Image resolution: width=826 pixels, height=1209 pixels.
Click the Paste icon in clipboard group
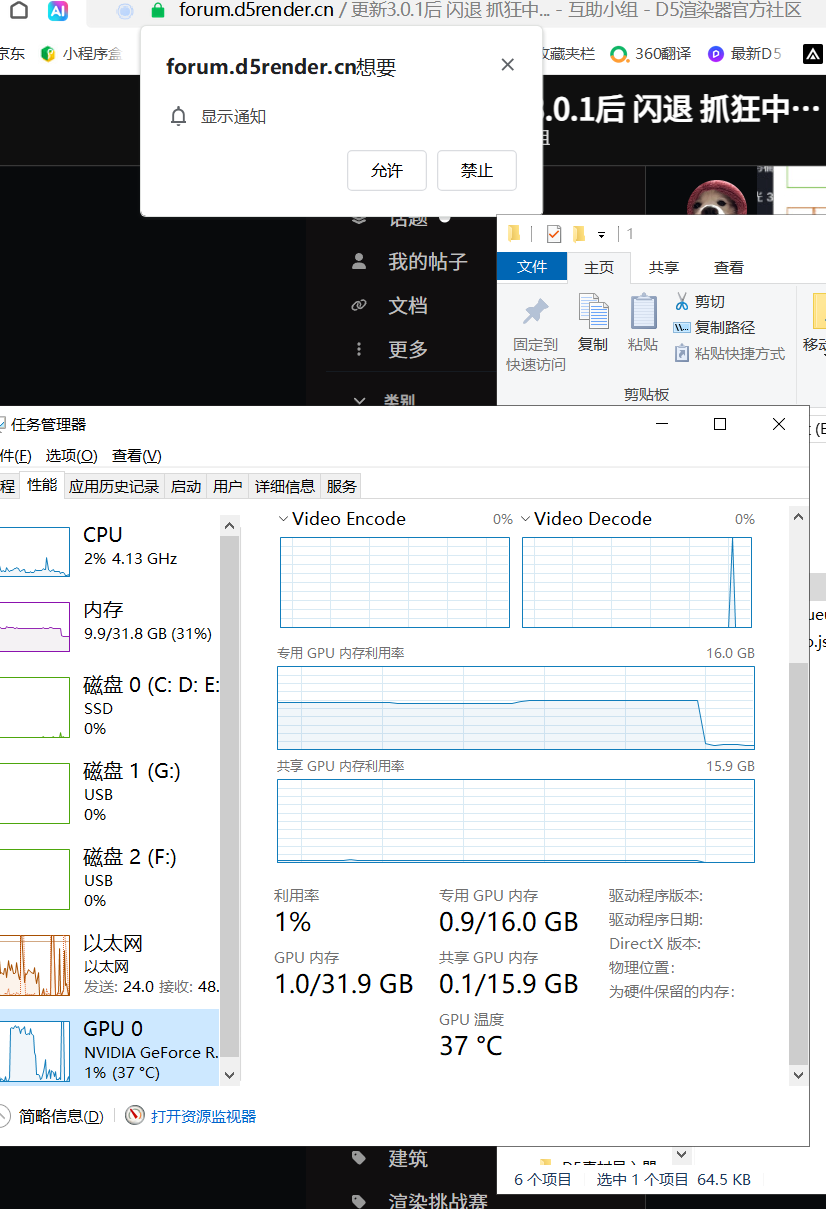coord(643,312)
